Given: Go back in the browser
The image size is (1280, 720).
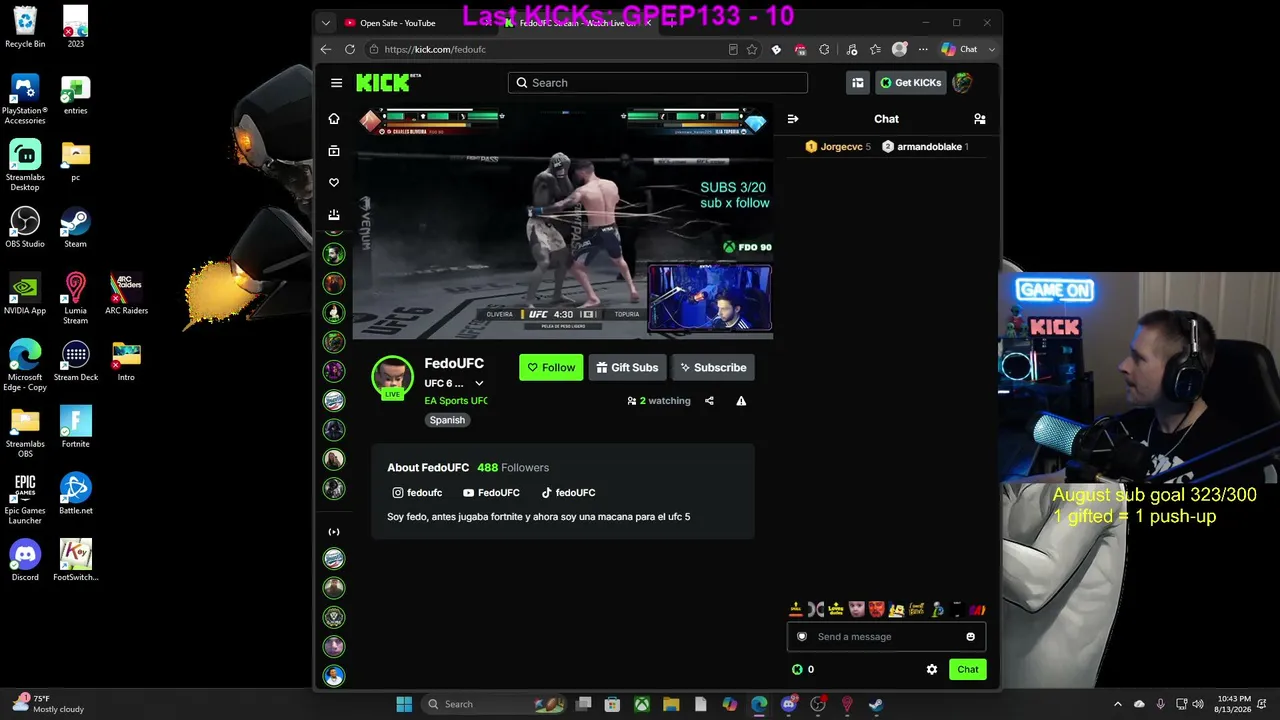Looking at the screenshot, I should coord(326,49).
